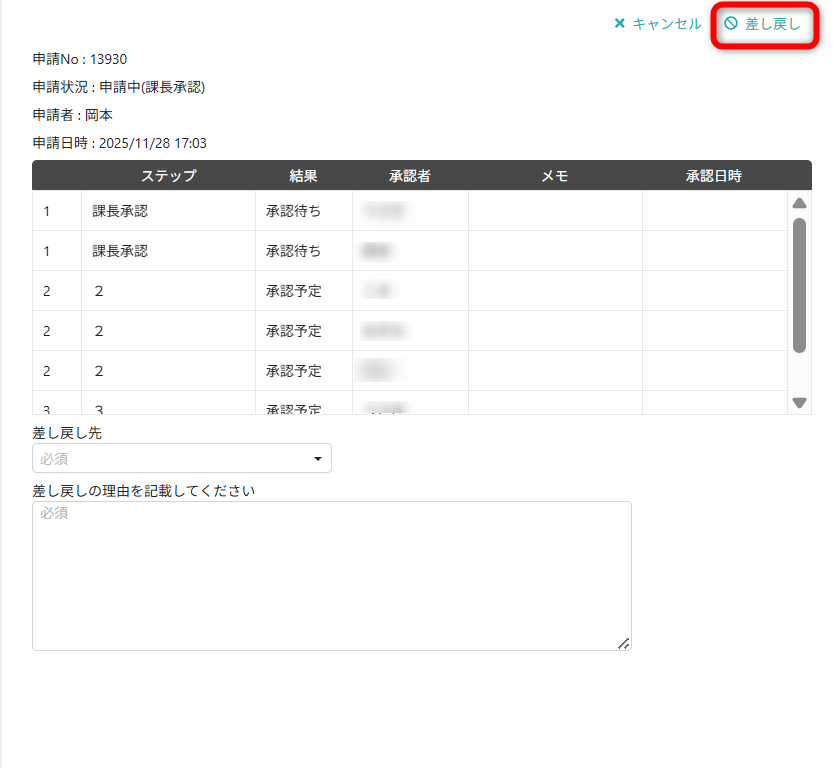Focus the 差し戻しの理由 text area
This screenshot has width=833, height=768.
pos(332,576)
